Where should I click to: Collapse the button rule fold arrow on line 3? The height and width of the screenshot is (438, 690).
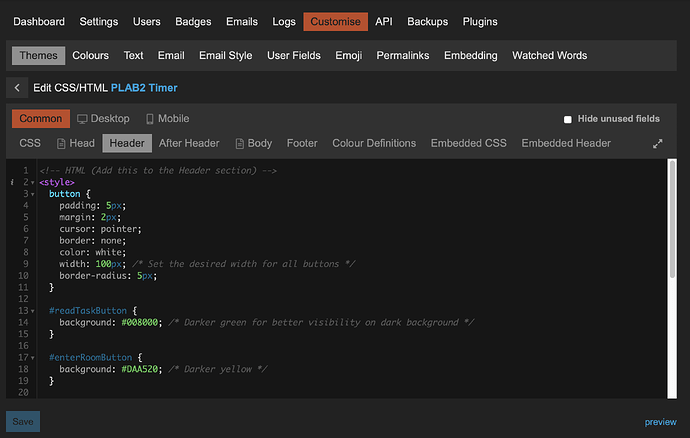(33, 194)
